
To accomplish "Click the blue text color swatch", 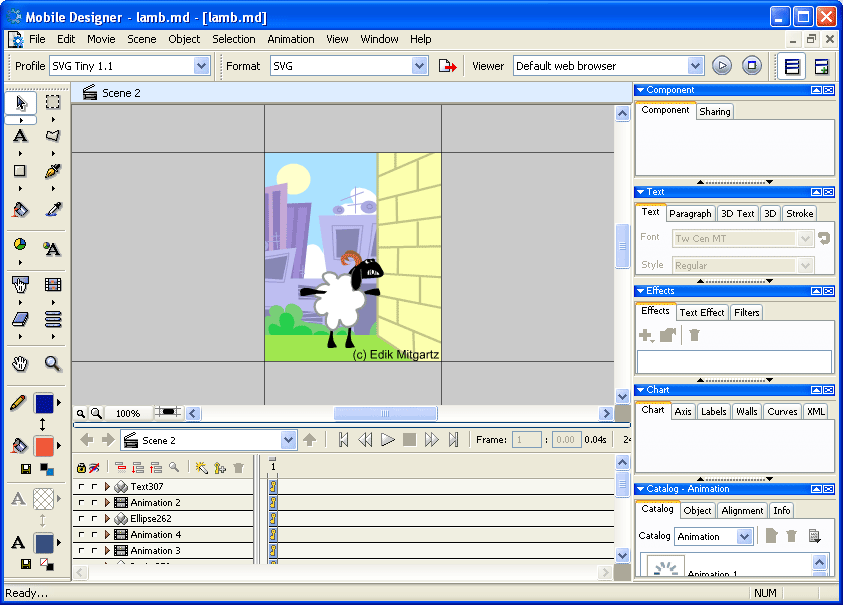I will pos(44,543).
